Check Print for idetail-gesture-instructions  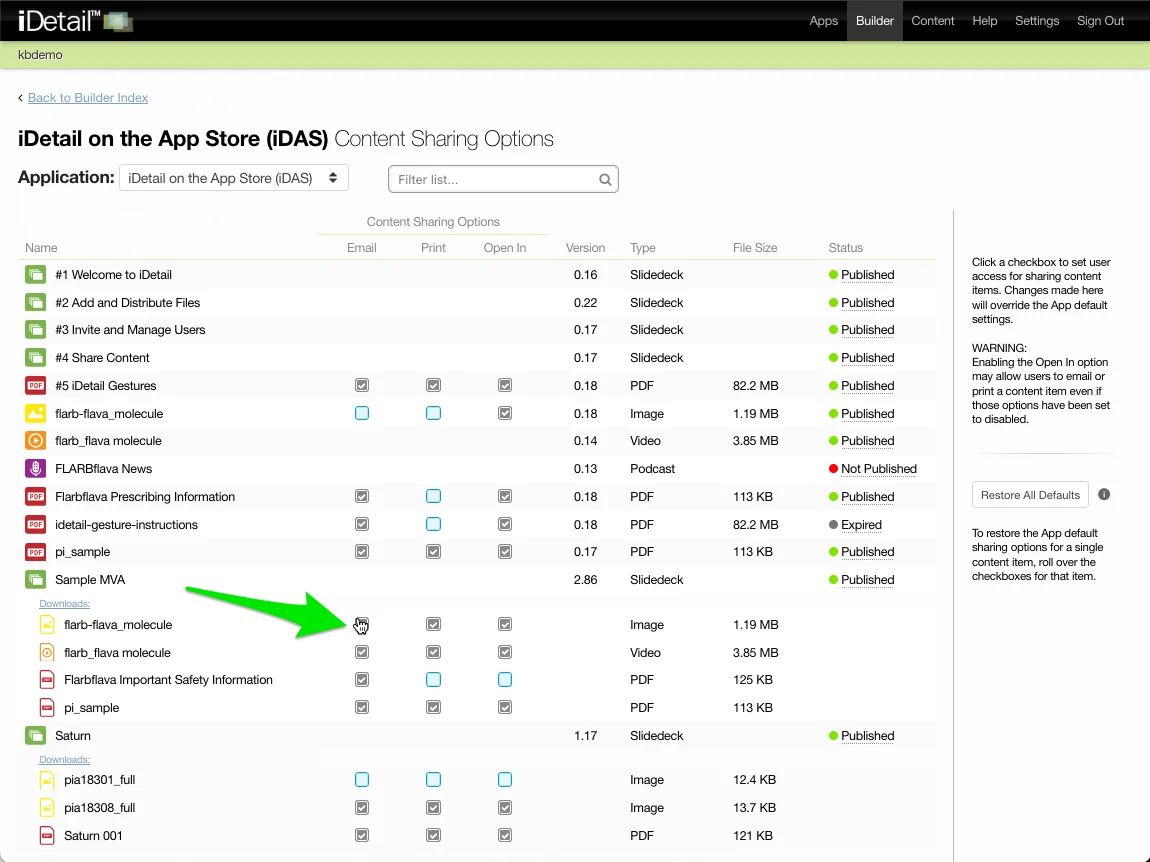point(433,525)
